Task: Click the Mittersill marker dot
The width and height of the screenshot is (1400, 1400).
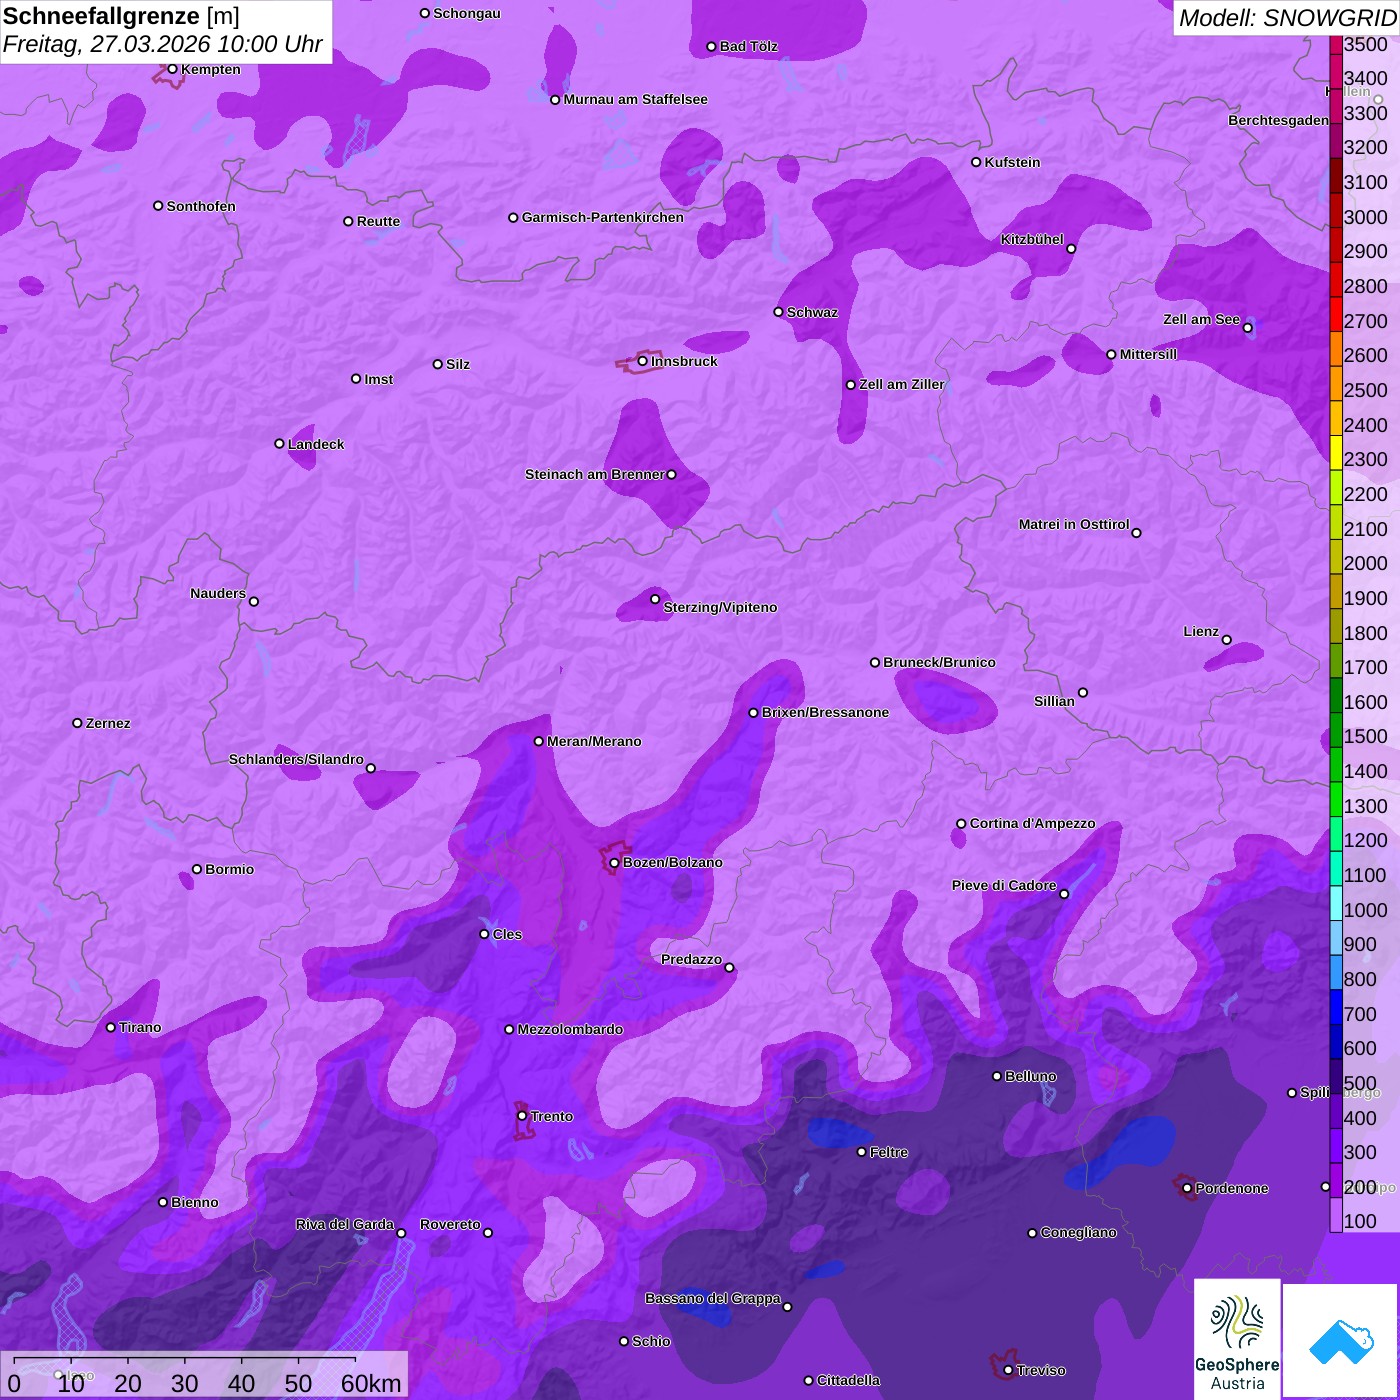Action: tap(1111, 354)
